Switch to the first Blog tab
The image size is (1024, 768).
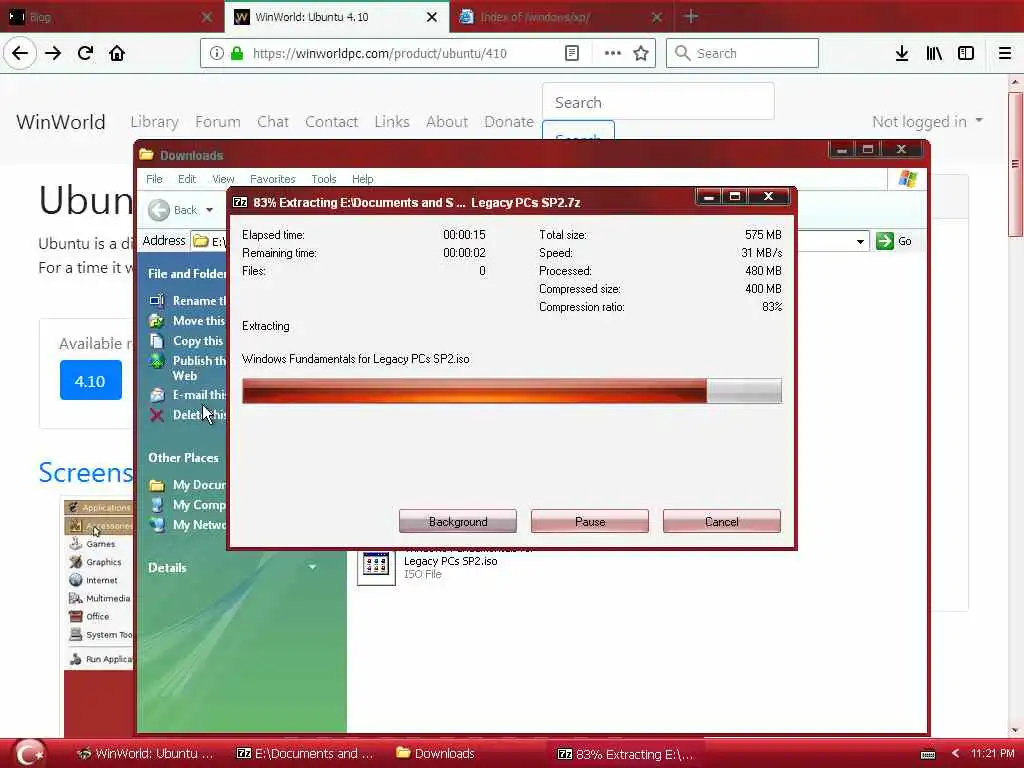[111, 17]
